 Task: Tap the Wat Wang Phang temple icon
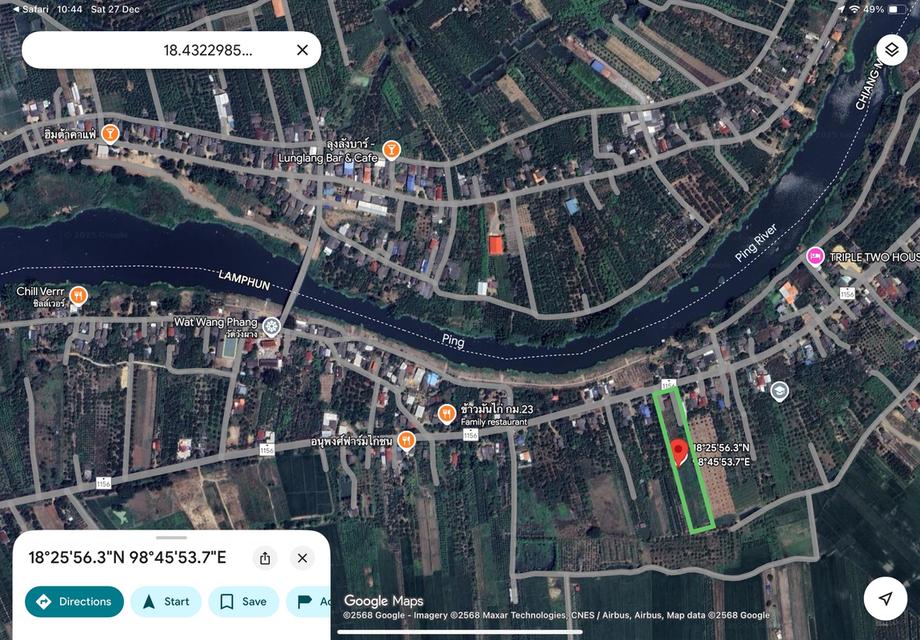click(x=271, y=324)
